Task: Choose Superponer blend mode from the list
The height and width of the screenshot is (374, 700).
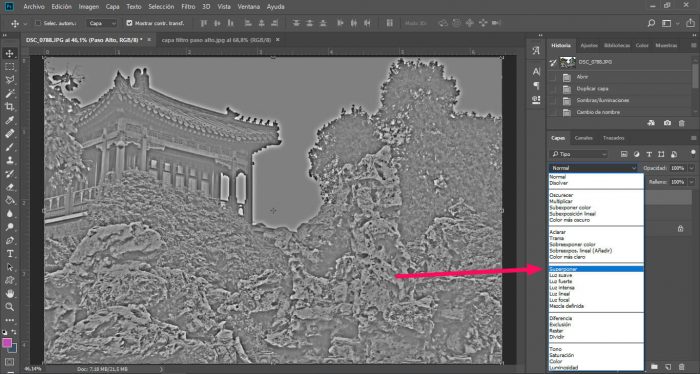Action: point(596,269)
